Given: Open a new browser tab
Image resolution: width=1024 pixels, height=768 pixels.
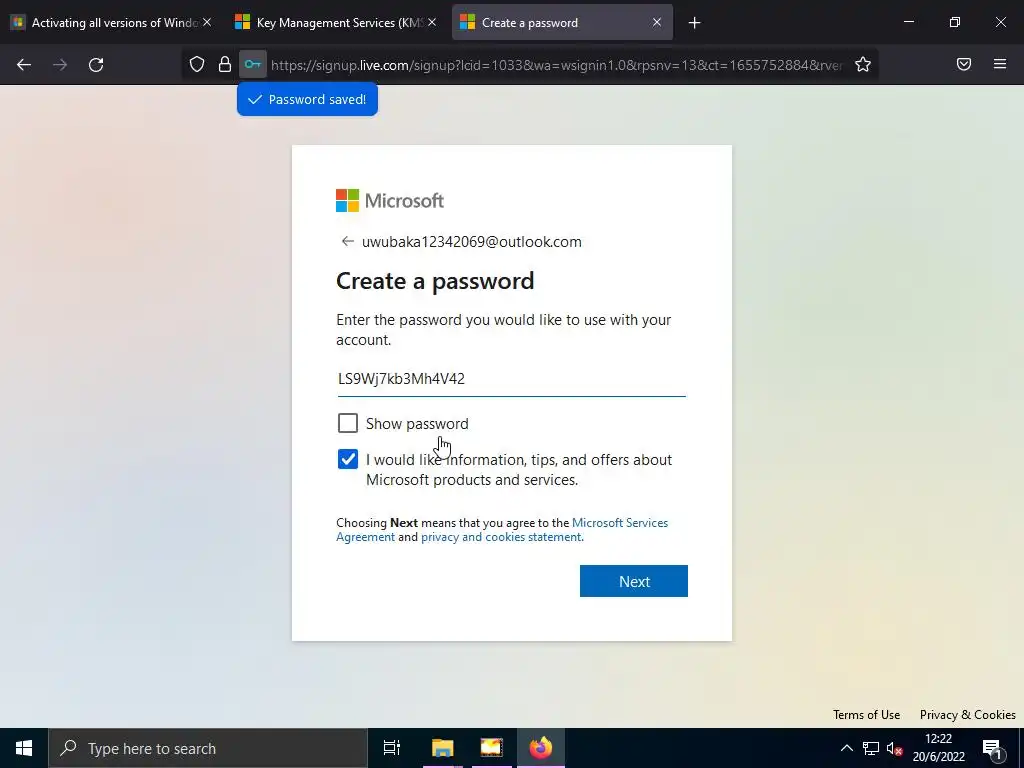Looking at the screenshot, I should tap(694, 23).
